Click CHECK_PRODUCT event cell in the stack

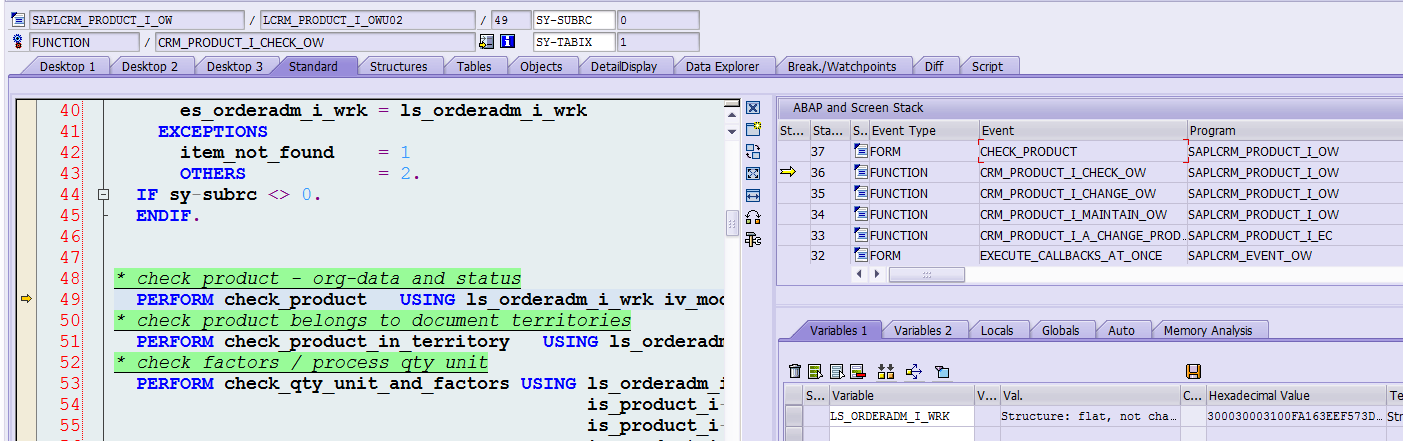click(x=1083, y=151)
